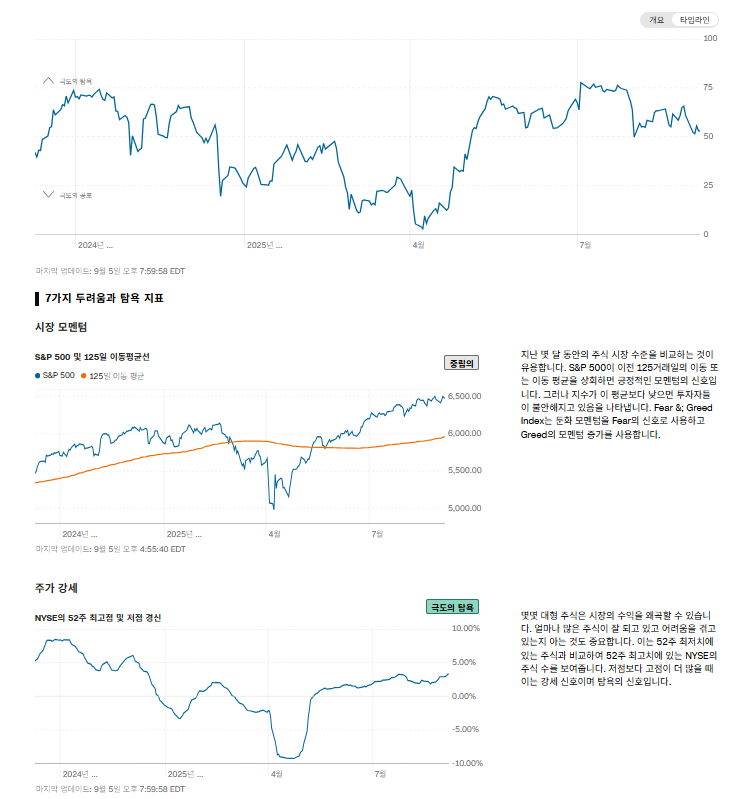Switch to the 개요 view
This screenshot has height=799, width=733.
coord(656,20)
